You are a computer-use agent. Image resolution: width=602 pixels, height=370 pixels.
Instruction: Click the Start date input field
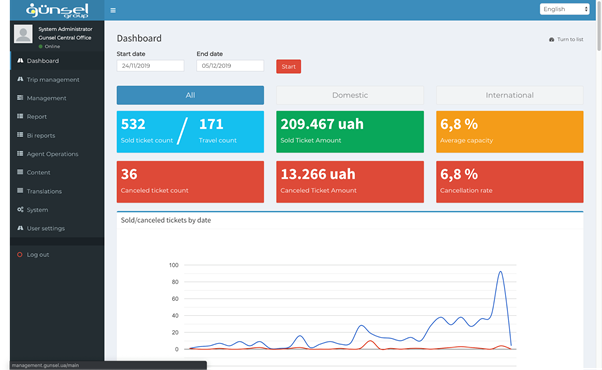(x=150, y=66)
